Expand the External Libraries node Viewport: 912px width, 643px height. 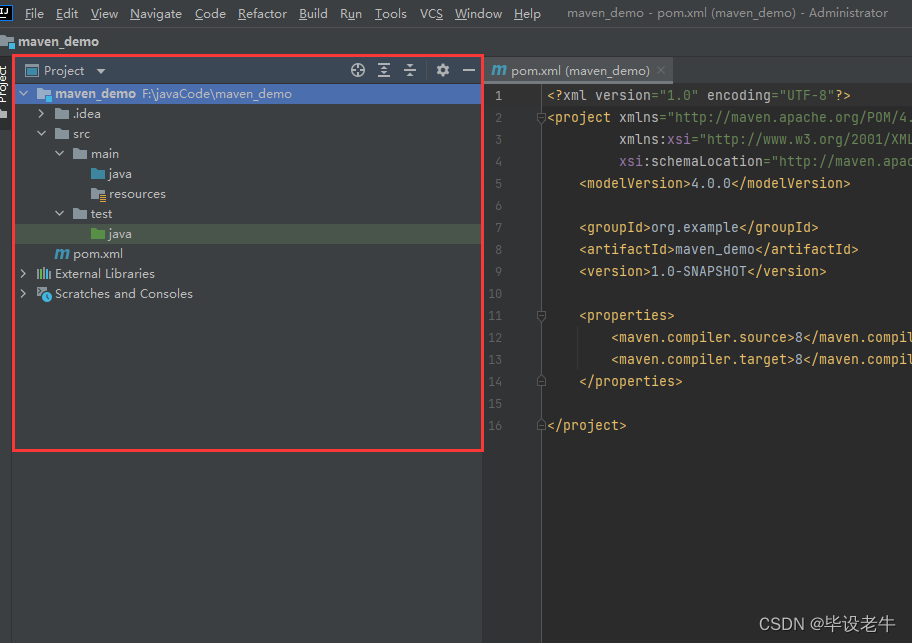click(23, 274)
